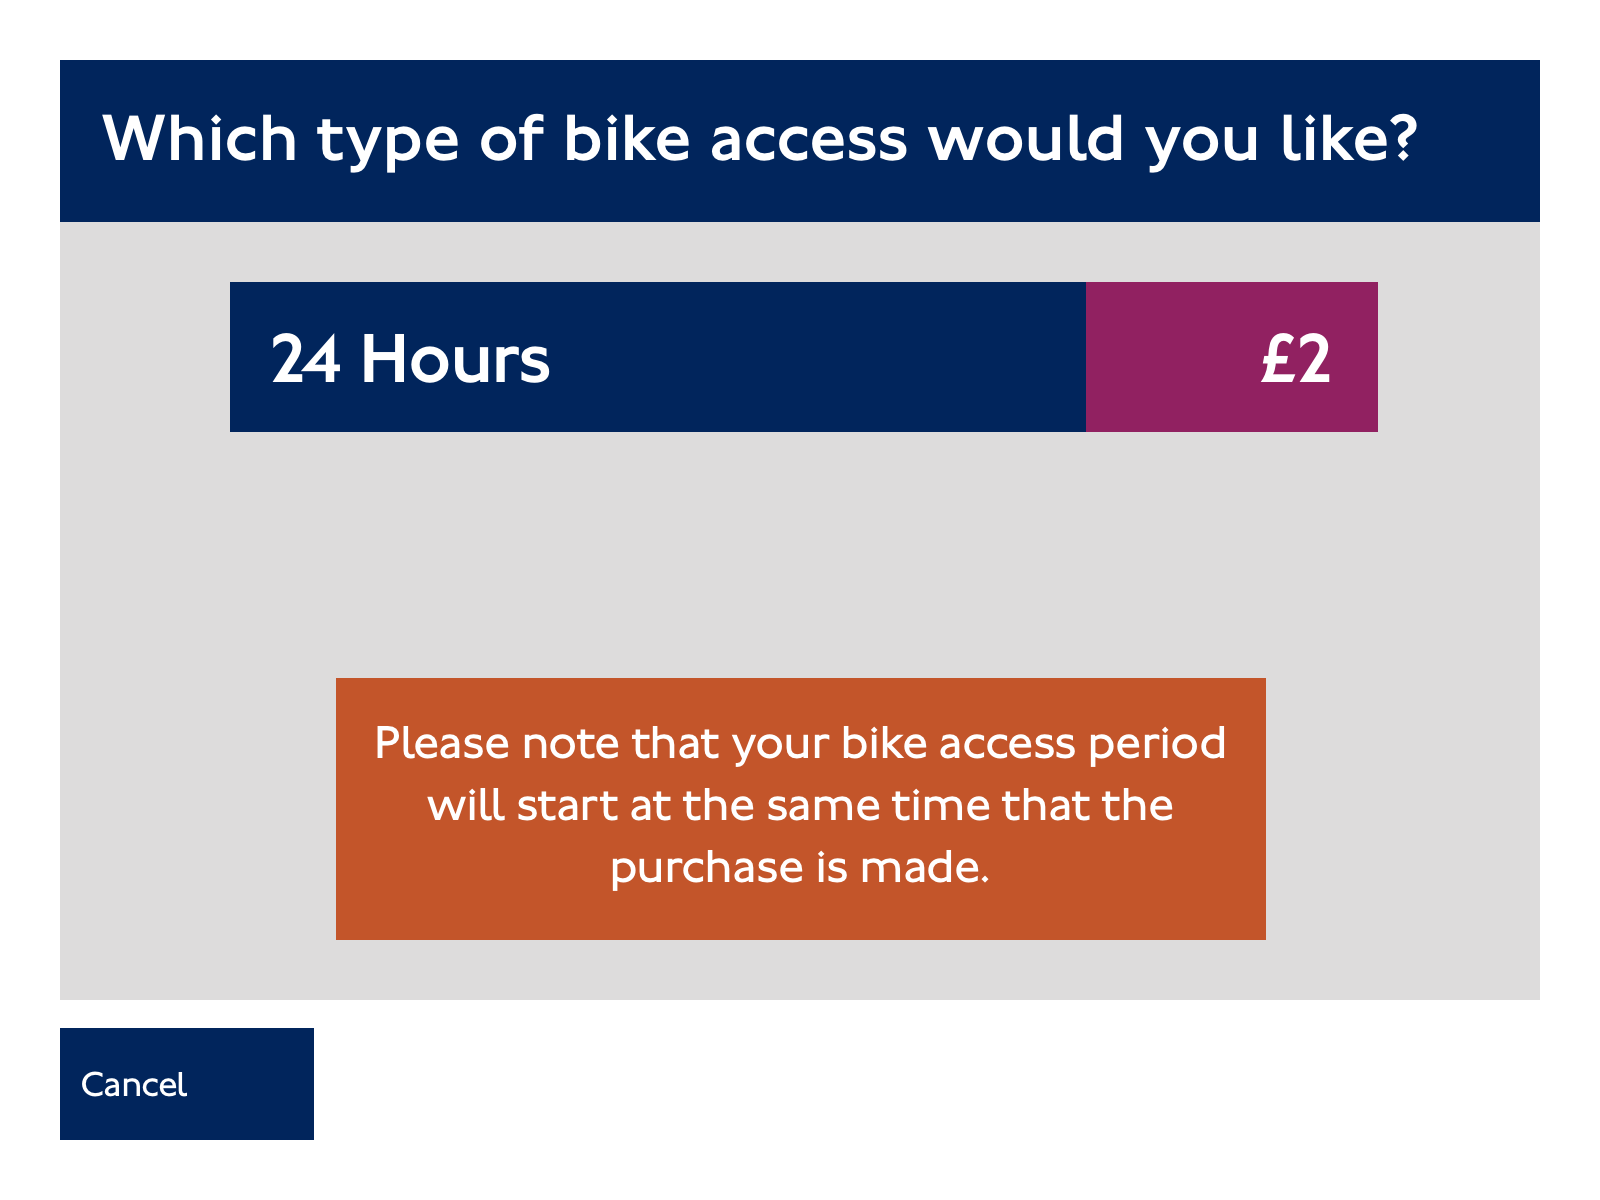Hit the Cancel button below the panel
1600x1200 pixels.
pyautogui.click(x=187, y=1084)
